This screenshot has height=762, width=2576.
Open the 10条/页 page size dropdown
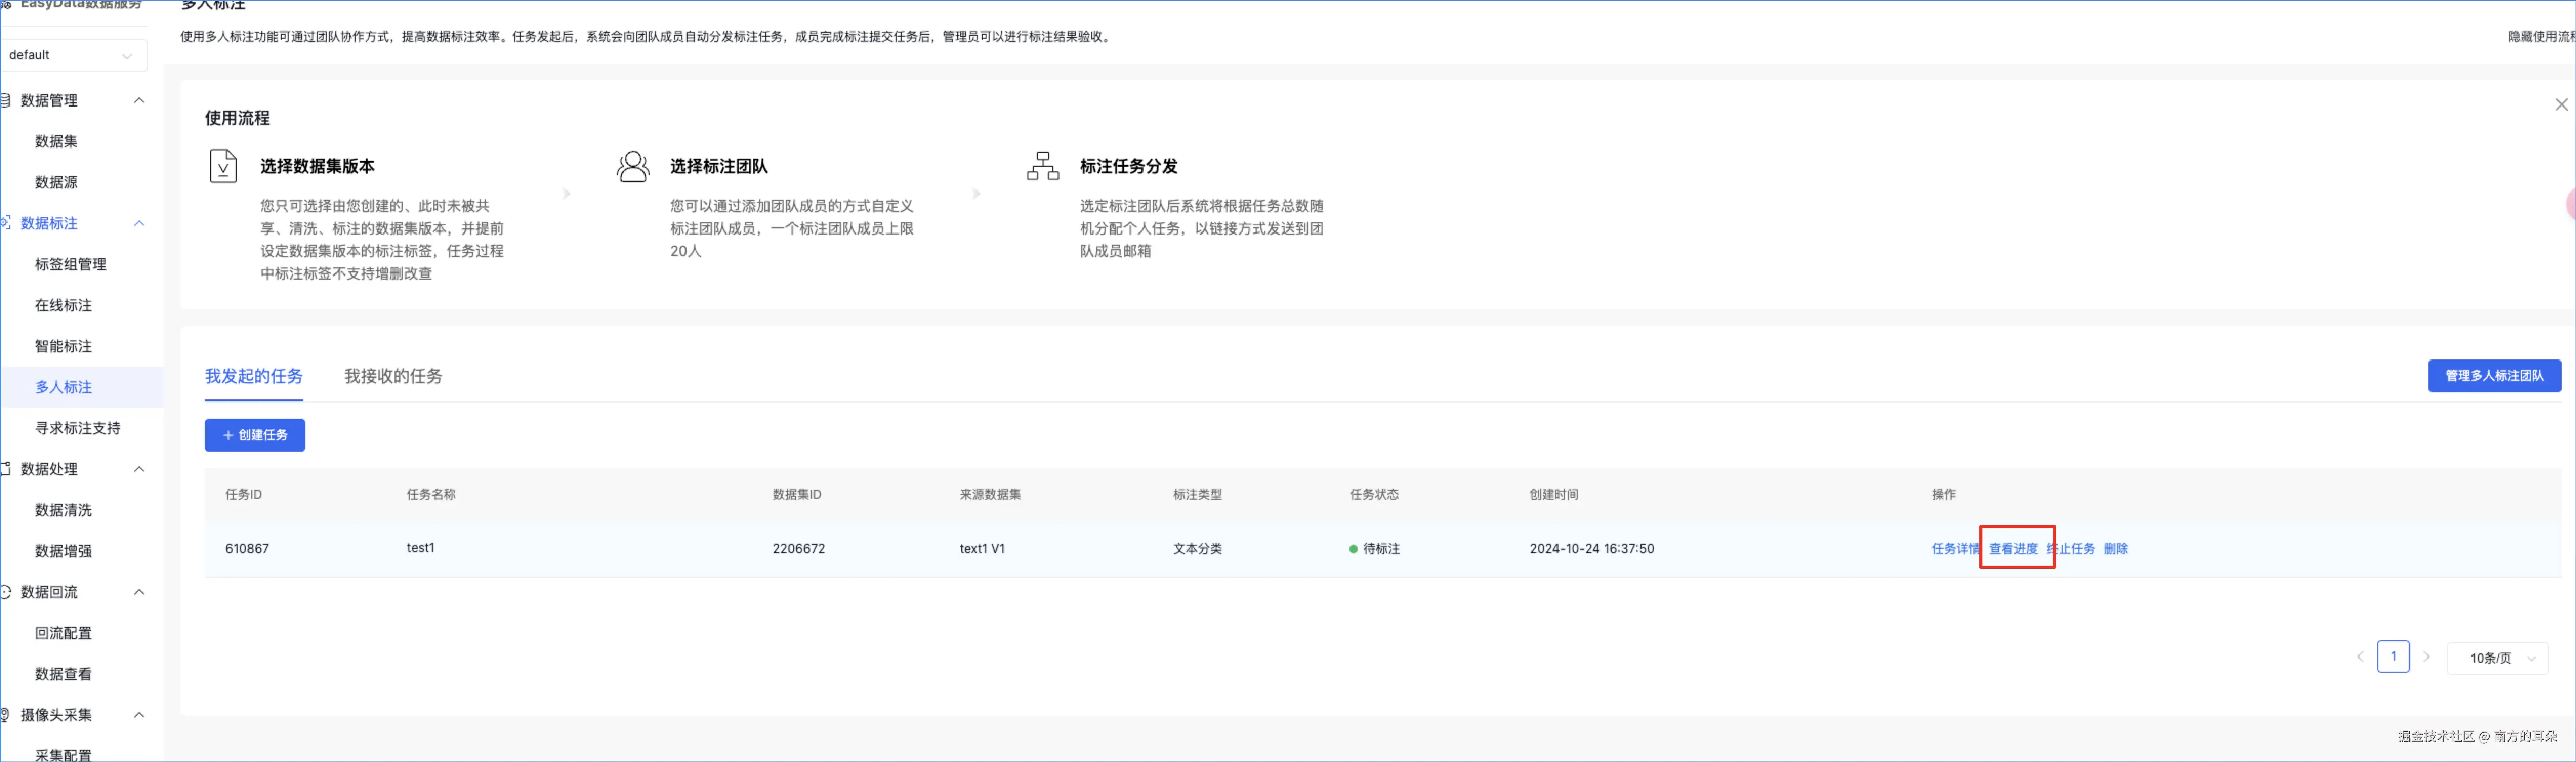point(2497,658)
